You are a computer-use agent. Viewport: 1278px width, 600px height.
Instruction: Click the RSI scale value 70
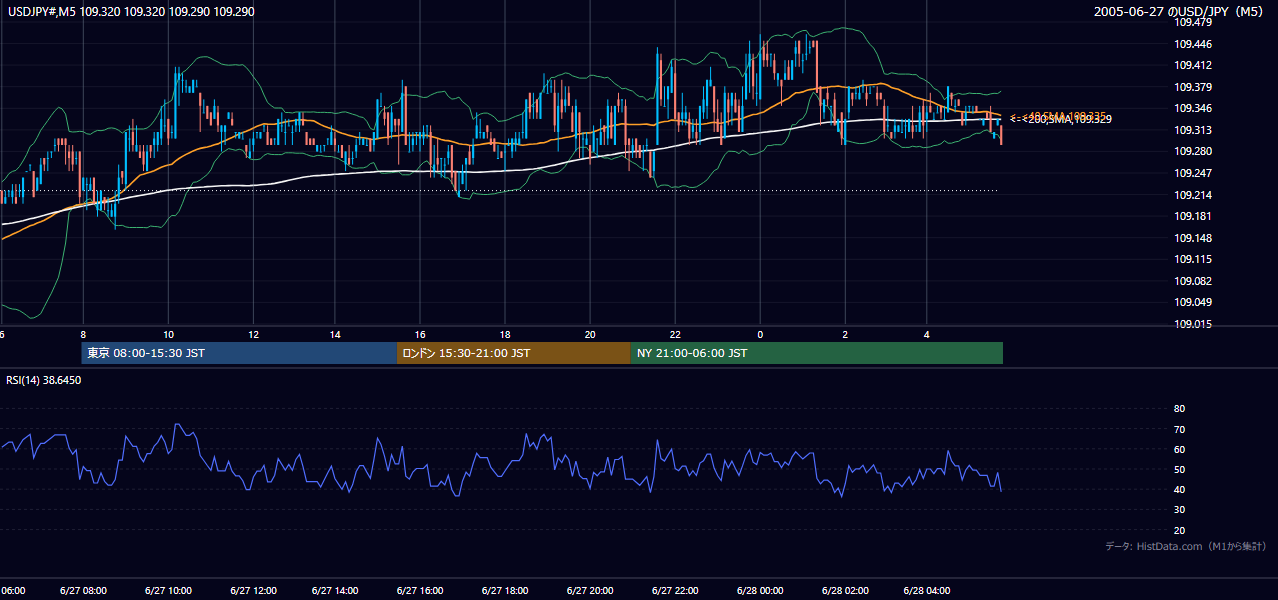(x=1179, y=429)
